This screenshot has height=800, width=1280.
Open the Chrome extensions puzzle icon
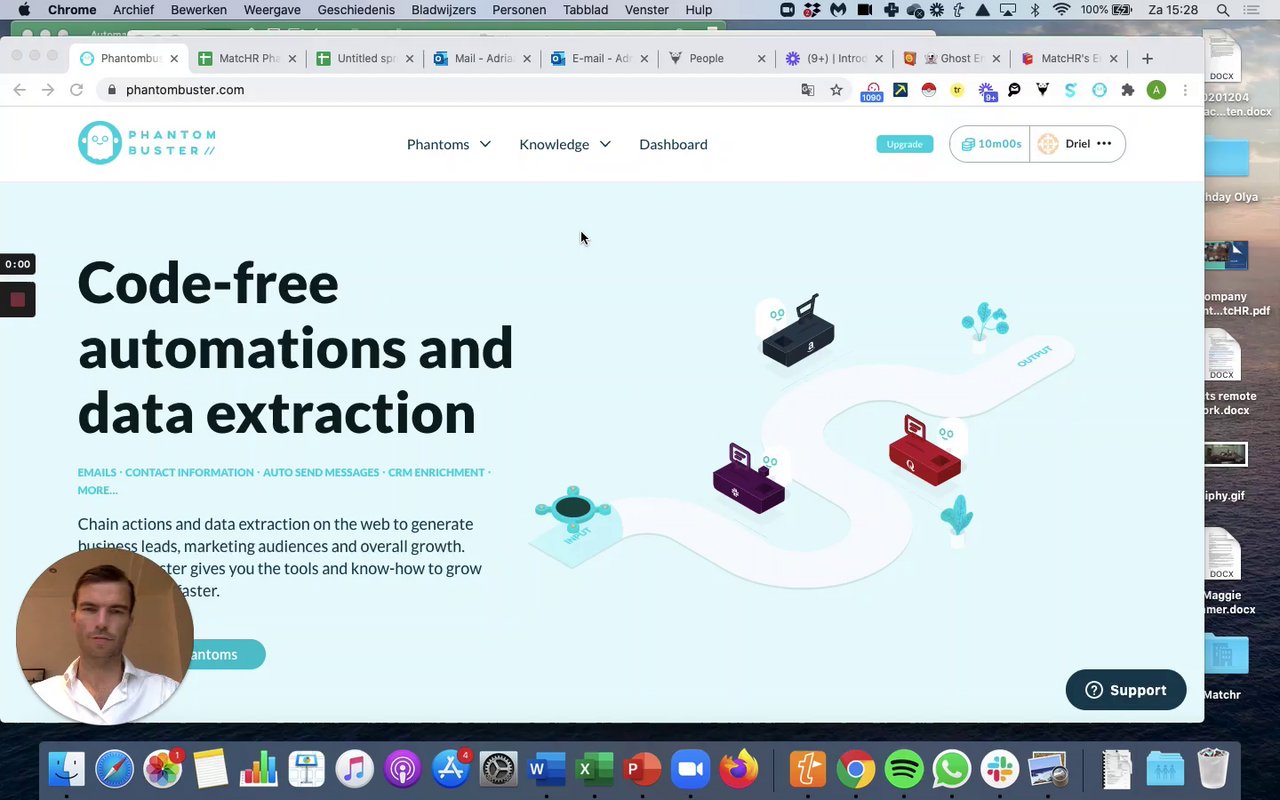coord(1128,90)
